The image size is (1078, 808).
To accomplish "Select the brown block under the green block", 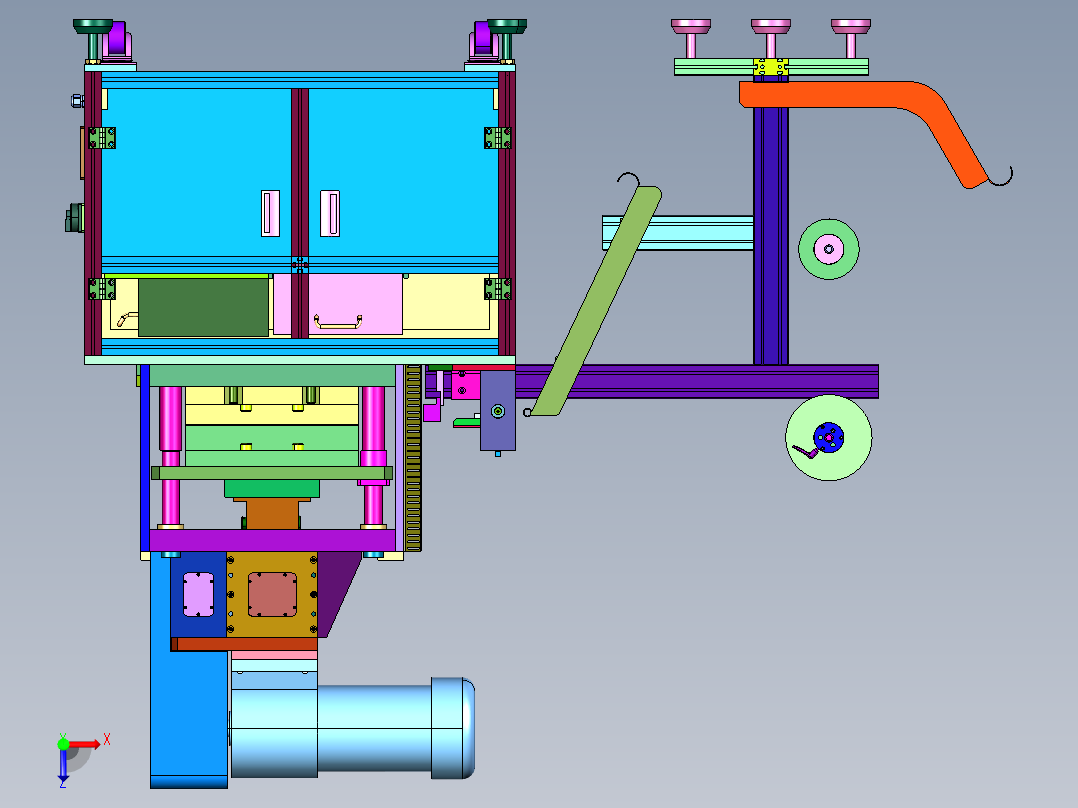I will point(272,514).
